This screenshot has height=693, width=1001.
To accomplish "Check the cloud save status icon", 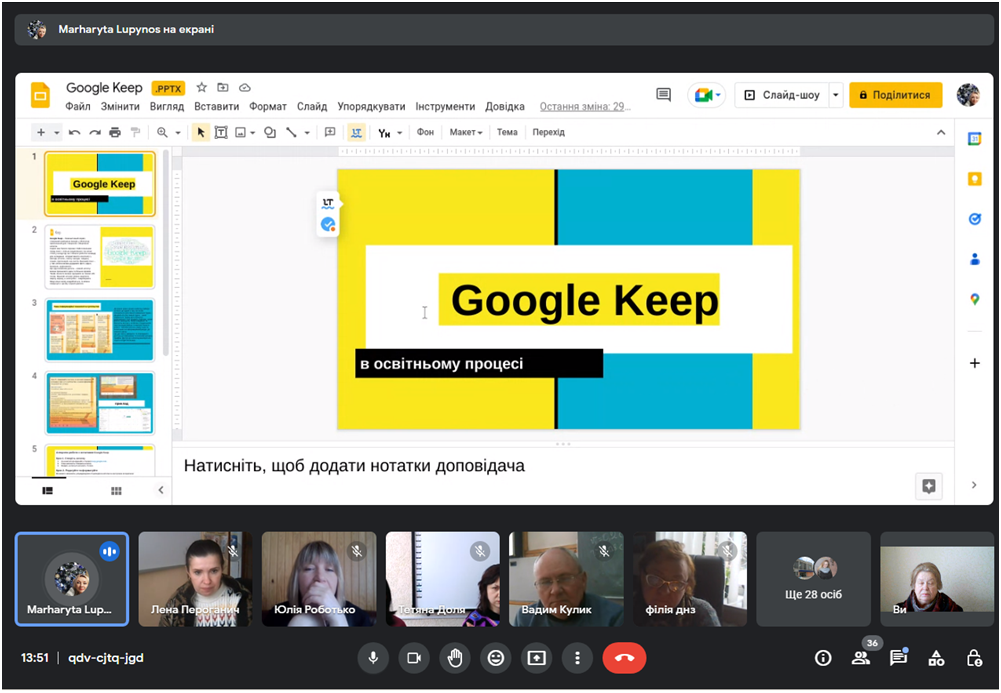I will (245, 87).
